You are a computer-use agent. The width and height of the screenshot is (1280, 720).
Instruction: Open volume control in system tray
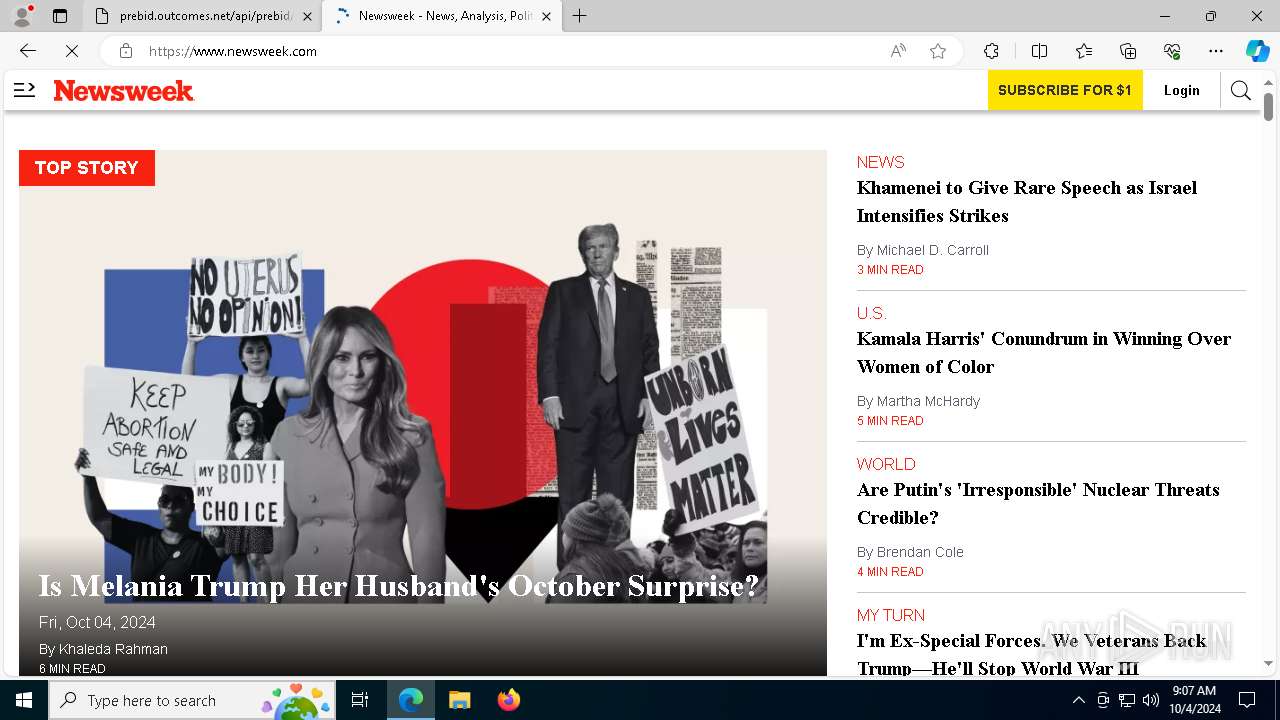1151,700
